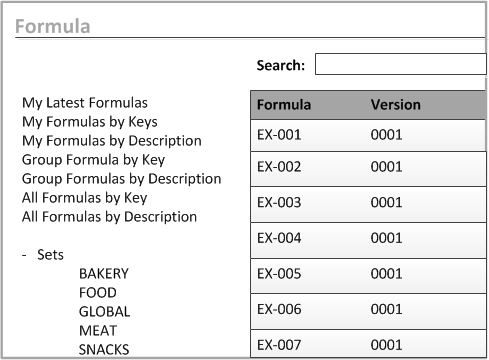489x360 pixels.
Task: Open the GLOBAL set
Action: [x=104, y=312]
